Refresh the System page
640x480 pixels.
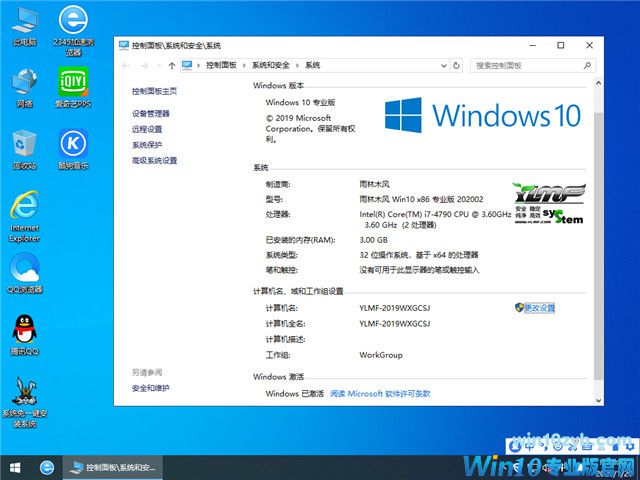(x=456, y=65)
